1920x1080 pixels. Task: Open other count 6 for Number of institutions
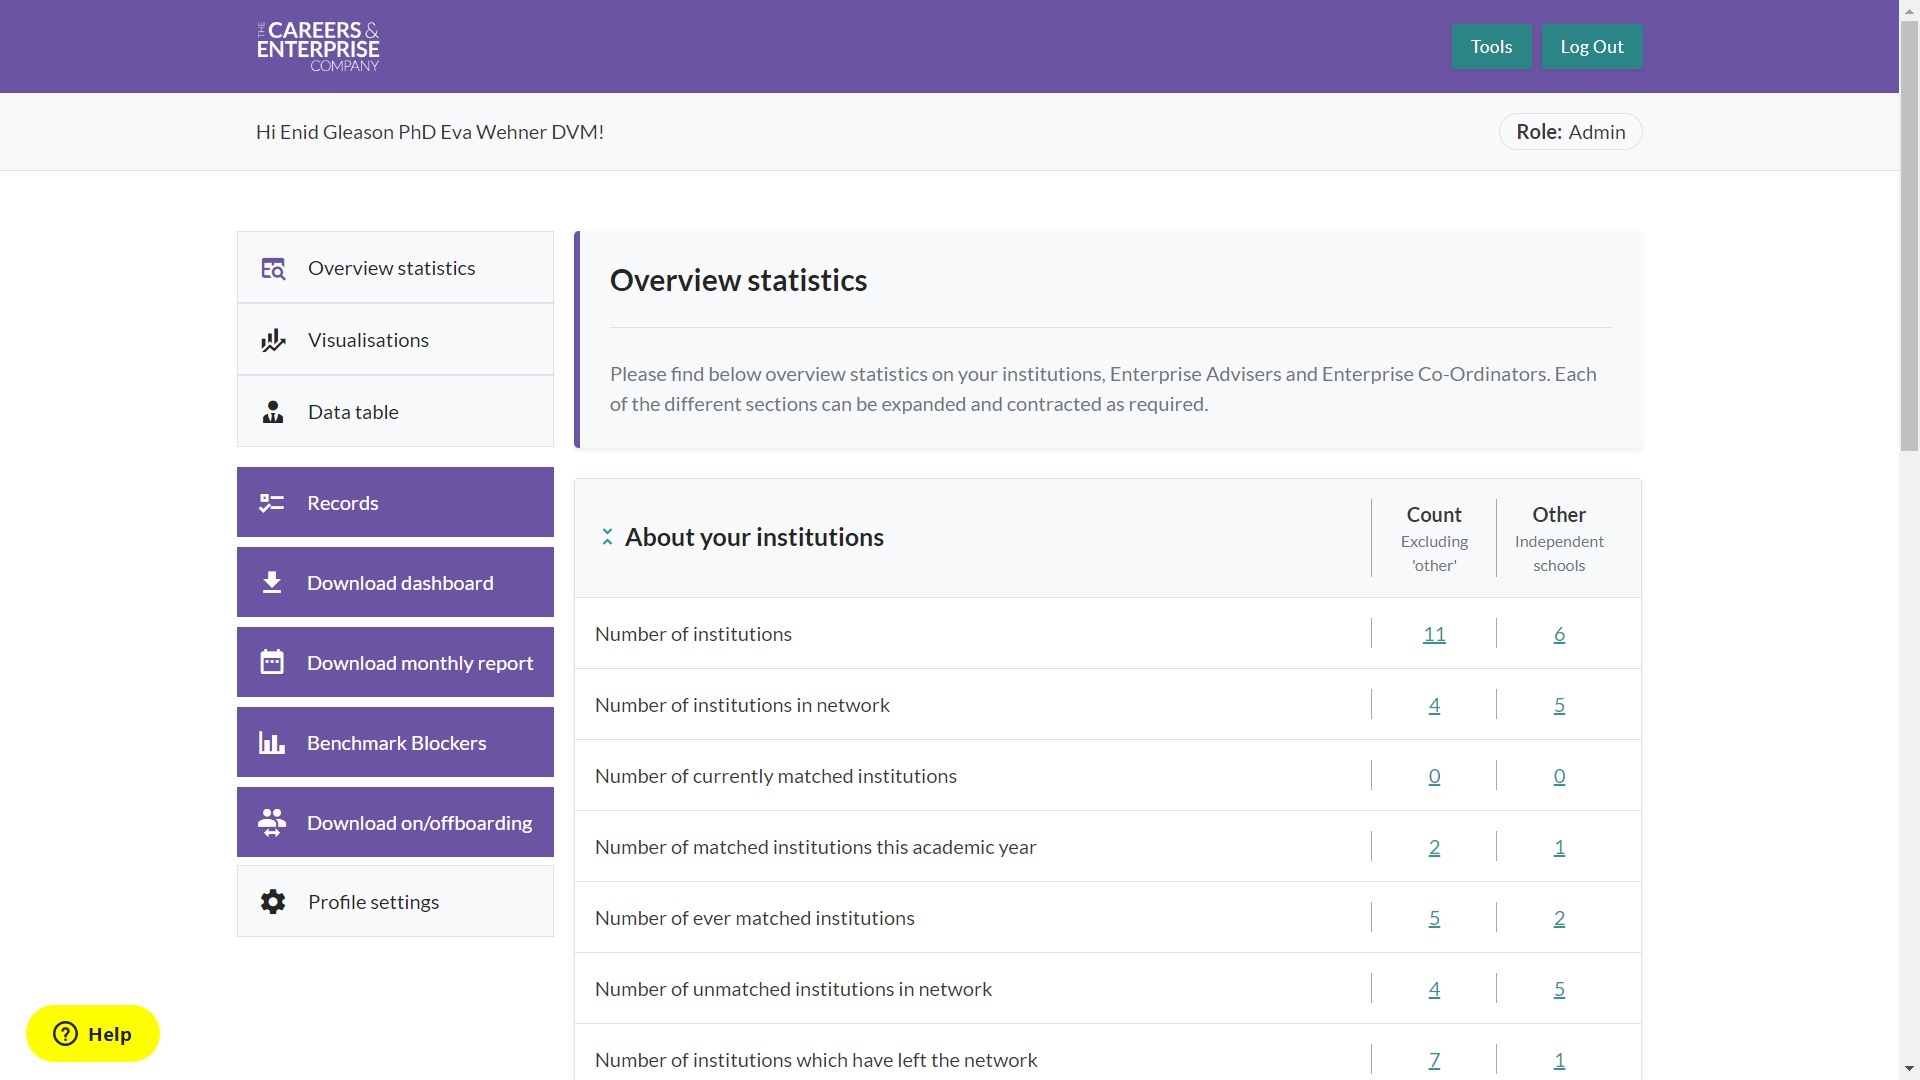[x=1559, y=634]
